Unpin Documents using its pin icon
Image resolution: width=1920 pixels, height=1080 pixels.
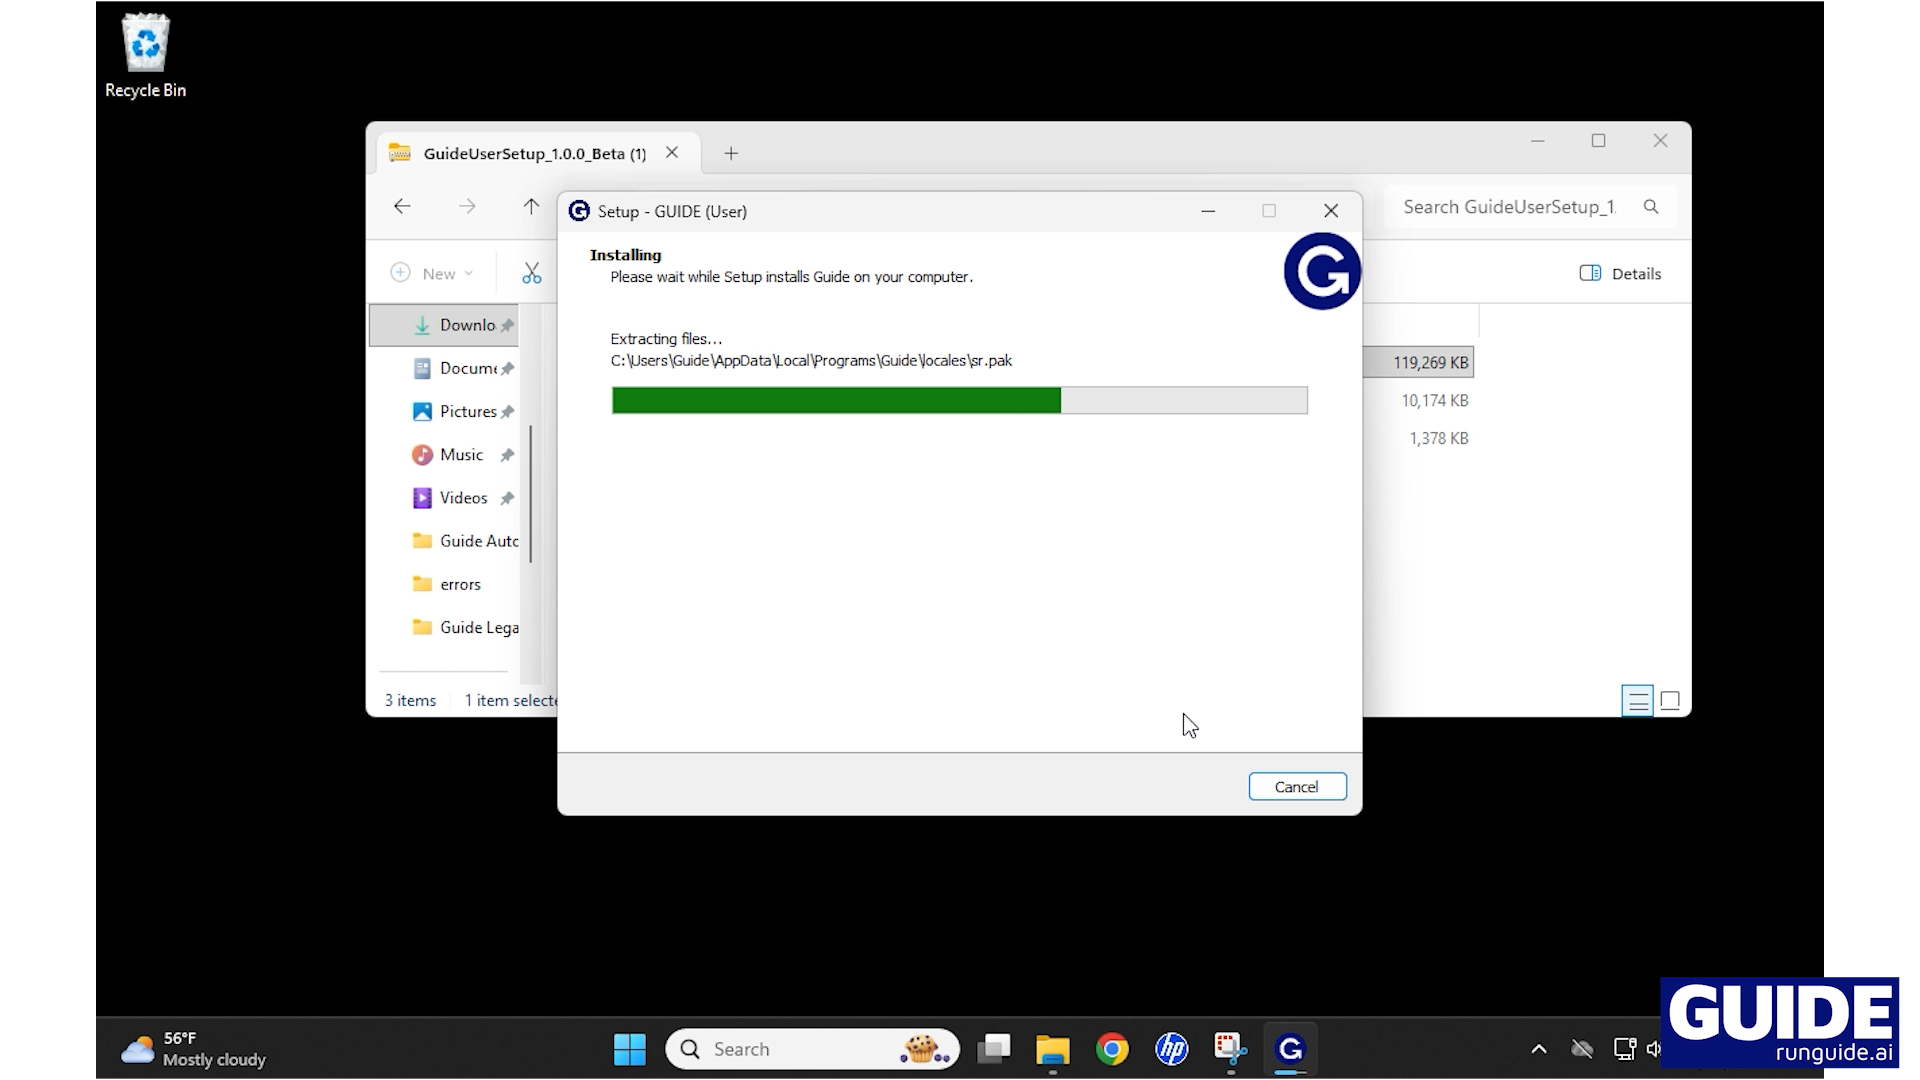(x=507, y=369)
